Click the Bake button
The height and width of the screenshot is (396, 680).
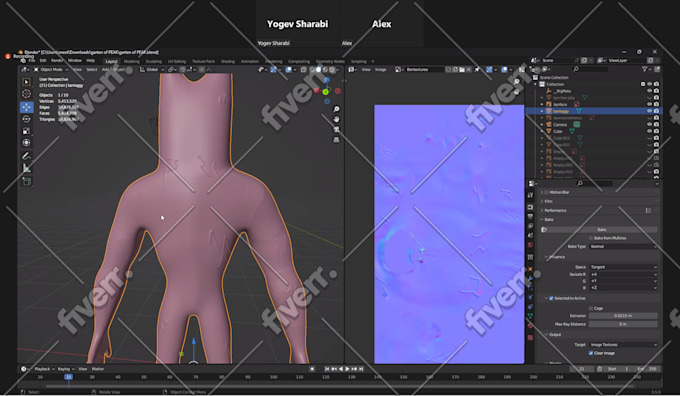pyautogui.click(x=602, y=229)
